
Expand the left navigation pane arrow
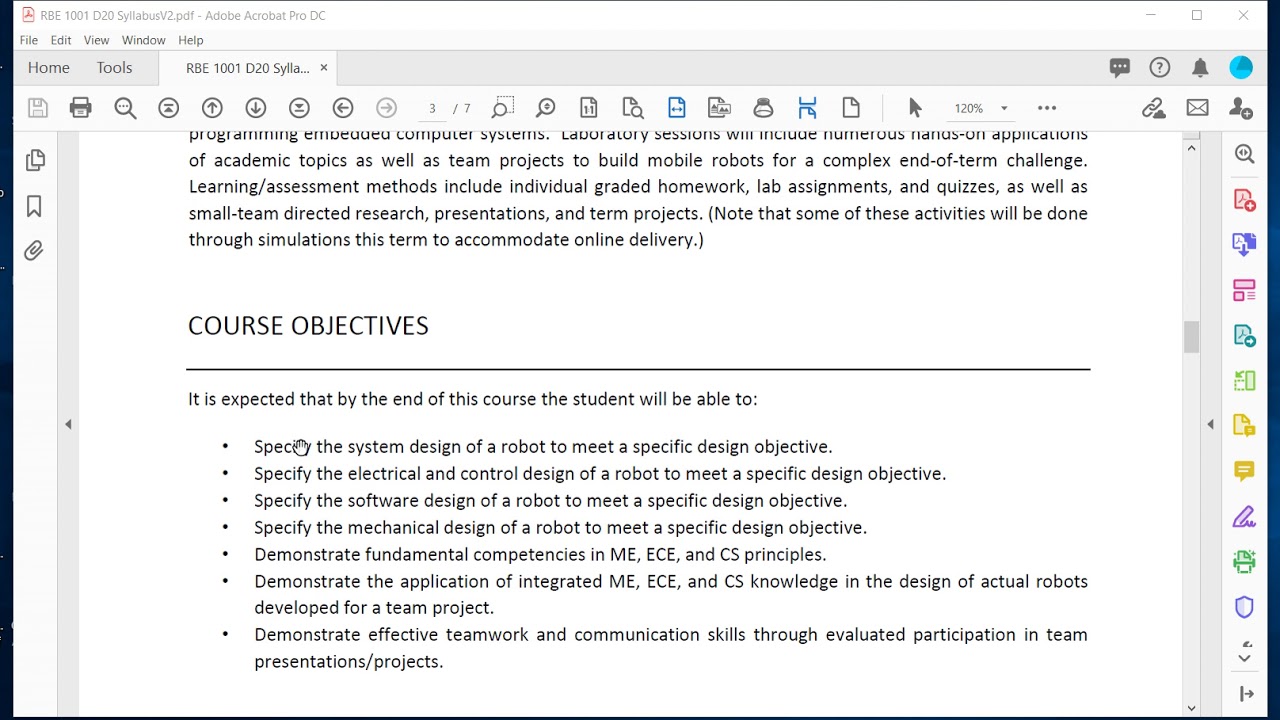[68, 425]
